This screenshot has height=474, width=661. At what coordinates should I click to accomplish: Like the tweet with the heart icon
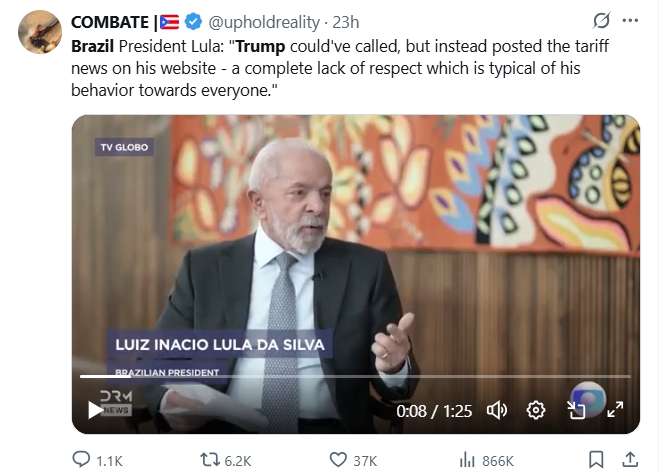pos(338,459)
